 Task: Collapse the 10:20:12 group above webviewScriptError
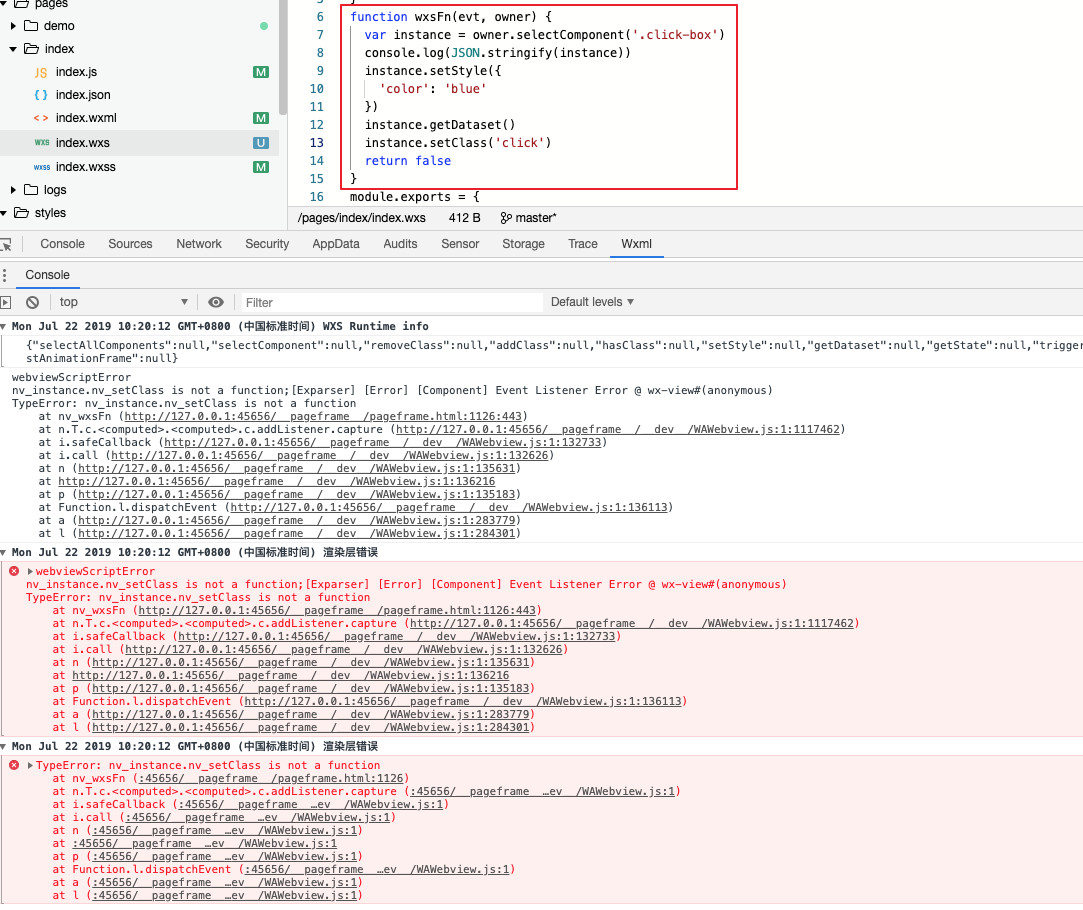coord(3,552)
